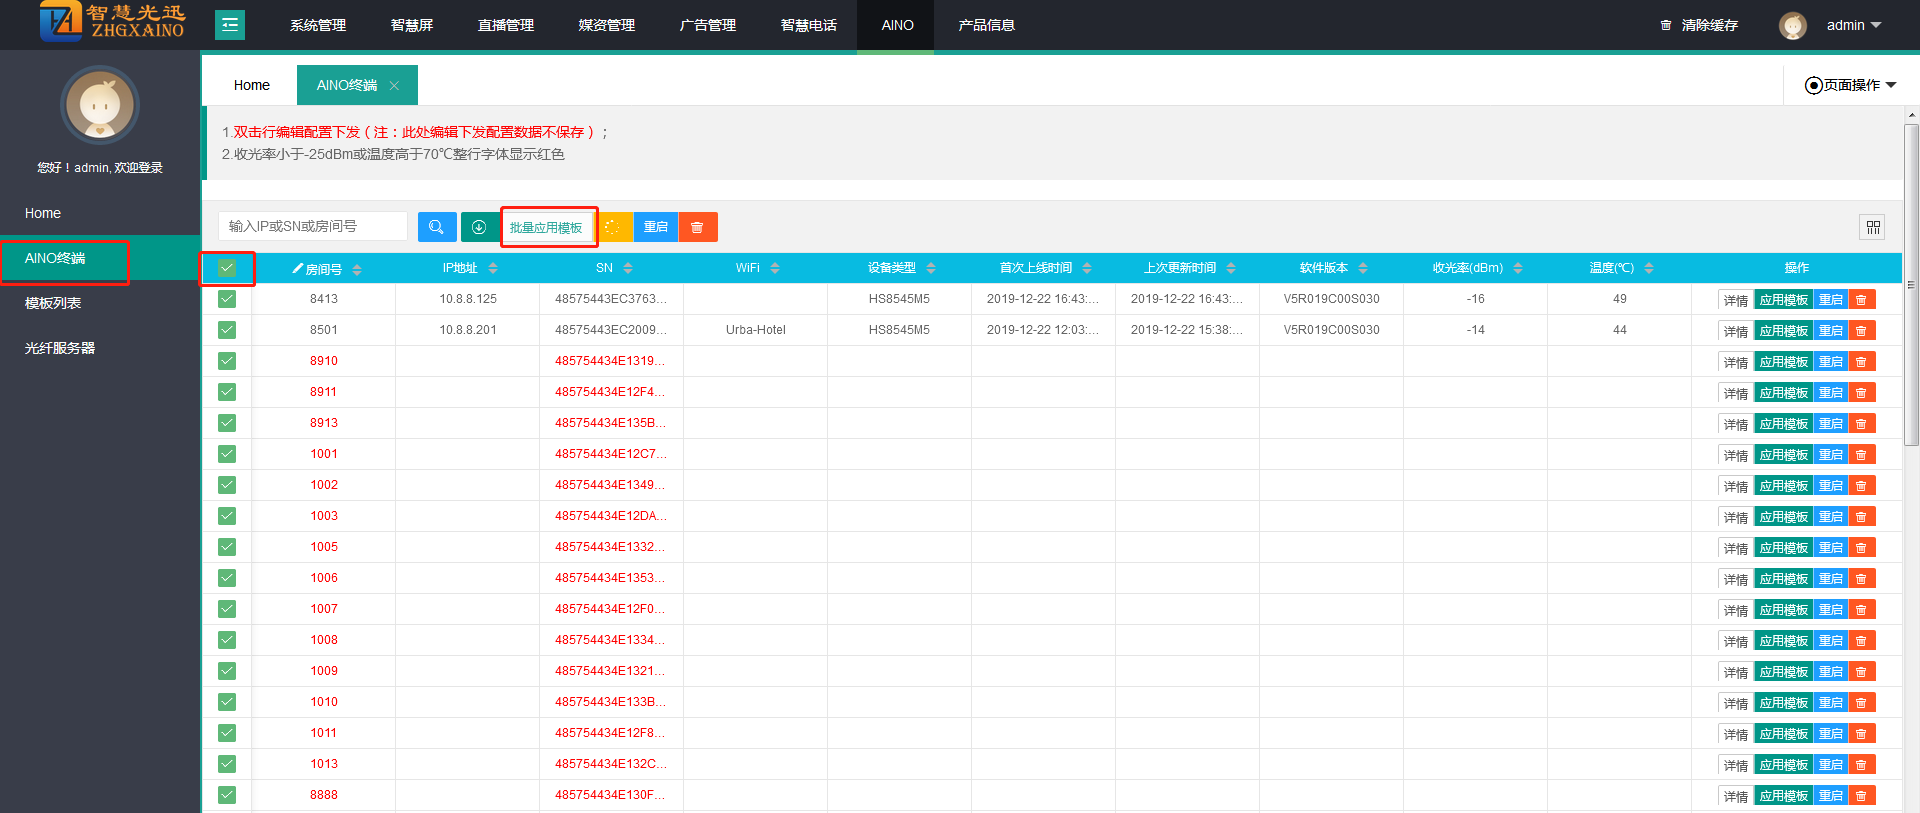Toggle the checkbox for room 1001

click(227, 454)
